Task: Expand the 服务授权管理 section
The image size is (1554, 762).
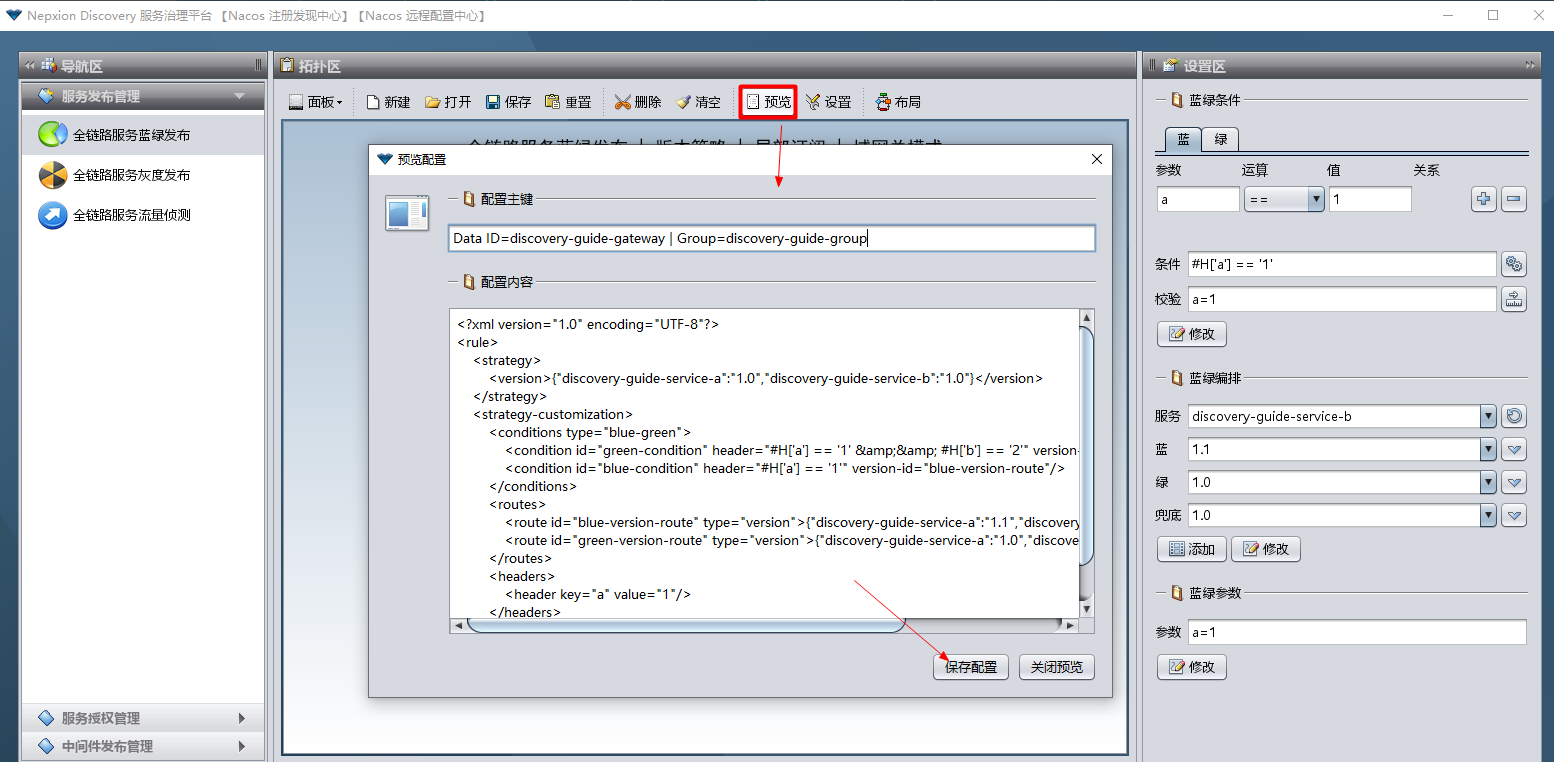Action: coord(142,718)
